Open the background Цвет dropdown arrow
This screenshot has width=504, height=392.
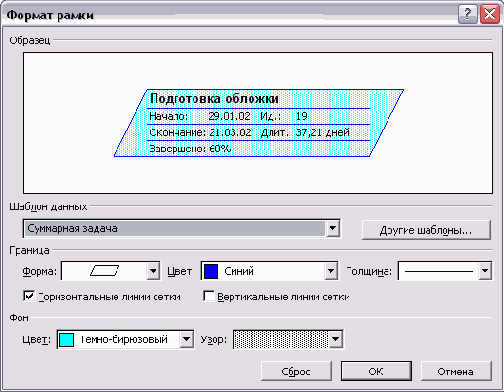[187, 340]
